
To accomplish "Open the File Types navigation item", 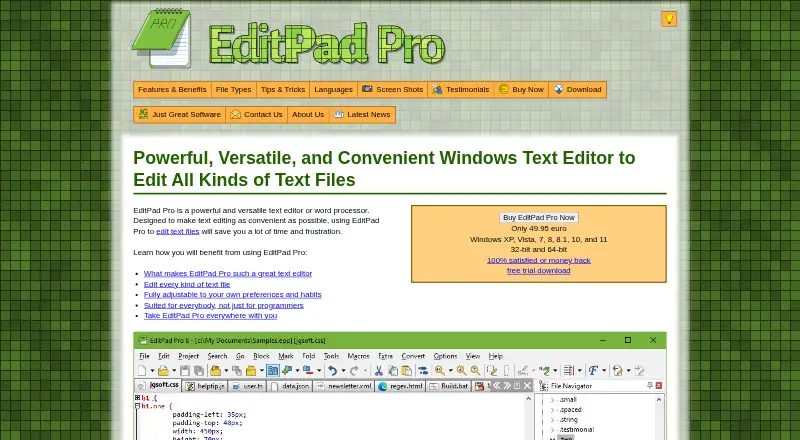I will [234, 89].
